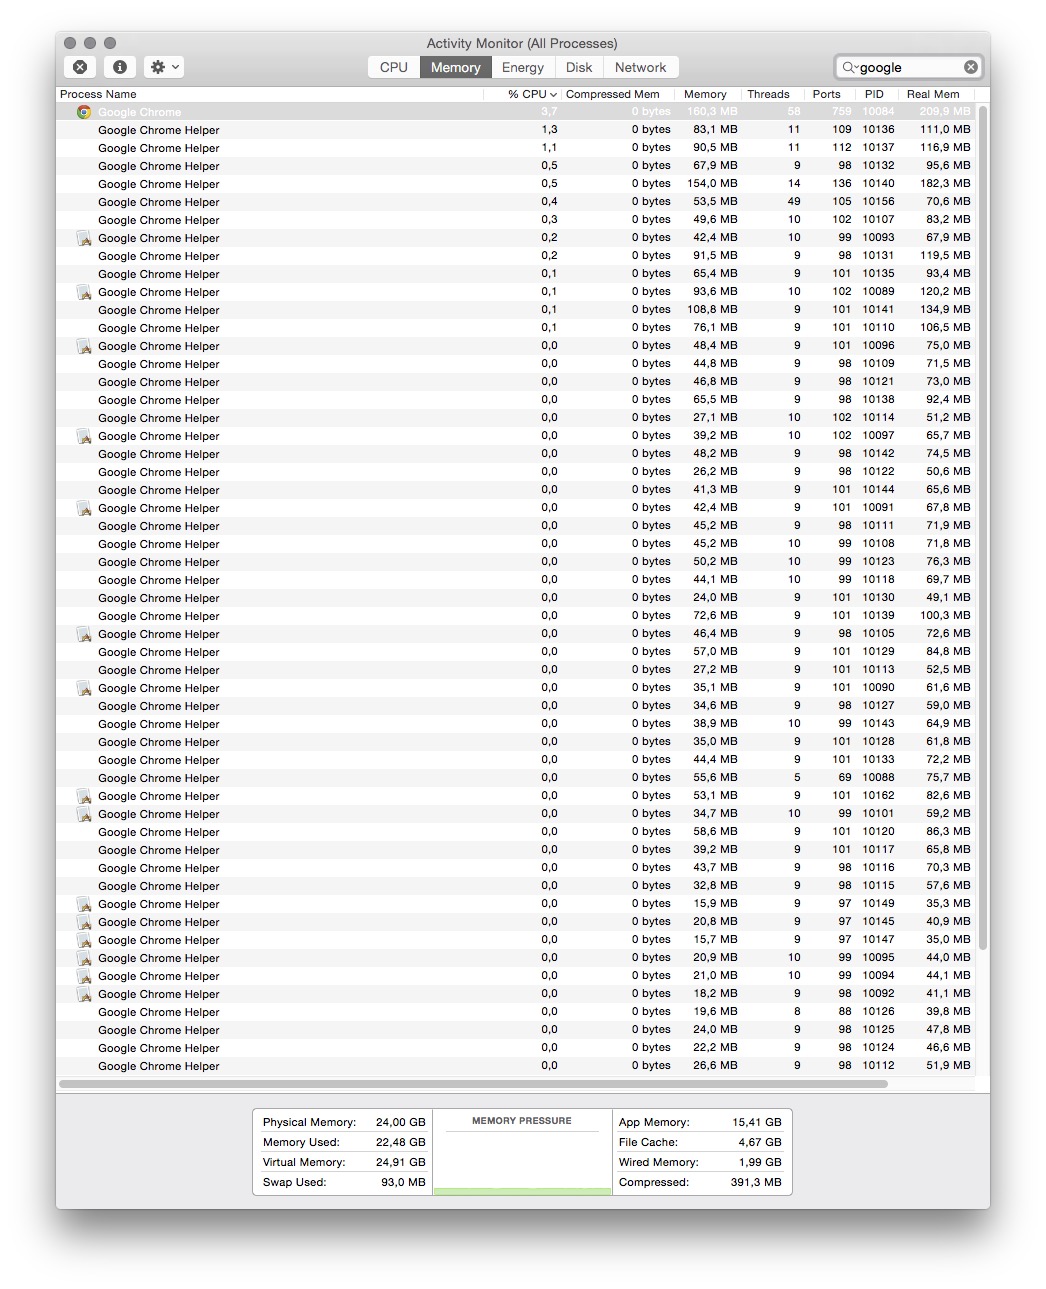The image size is (1046, 1289).
Task: Click helper icon in PID 10145 row
Action: [84, 922]
